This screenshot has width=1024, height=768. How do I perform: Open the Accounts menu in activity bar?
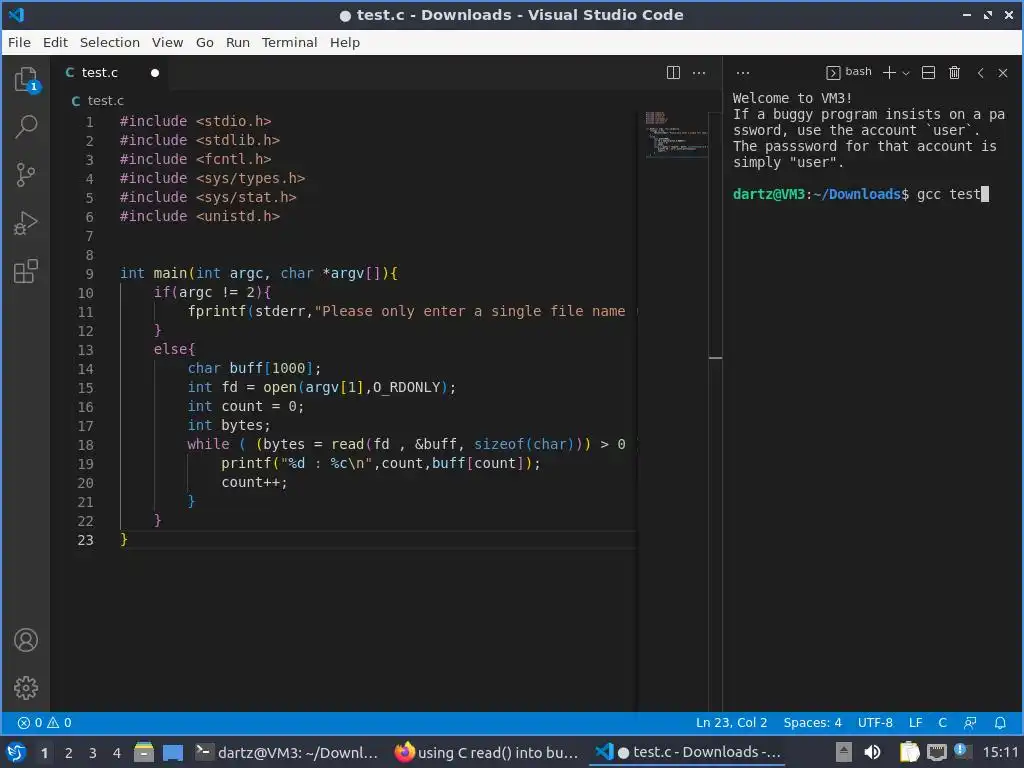[26, 640]
